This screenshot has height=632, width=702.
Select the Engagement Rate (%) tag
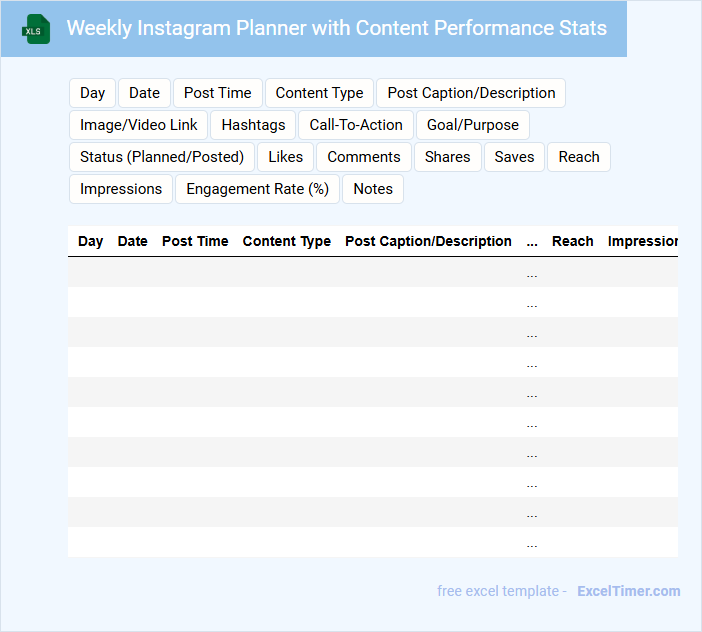(257, 189)
